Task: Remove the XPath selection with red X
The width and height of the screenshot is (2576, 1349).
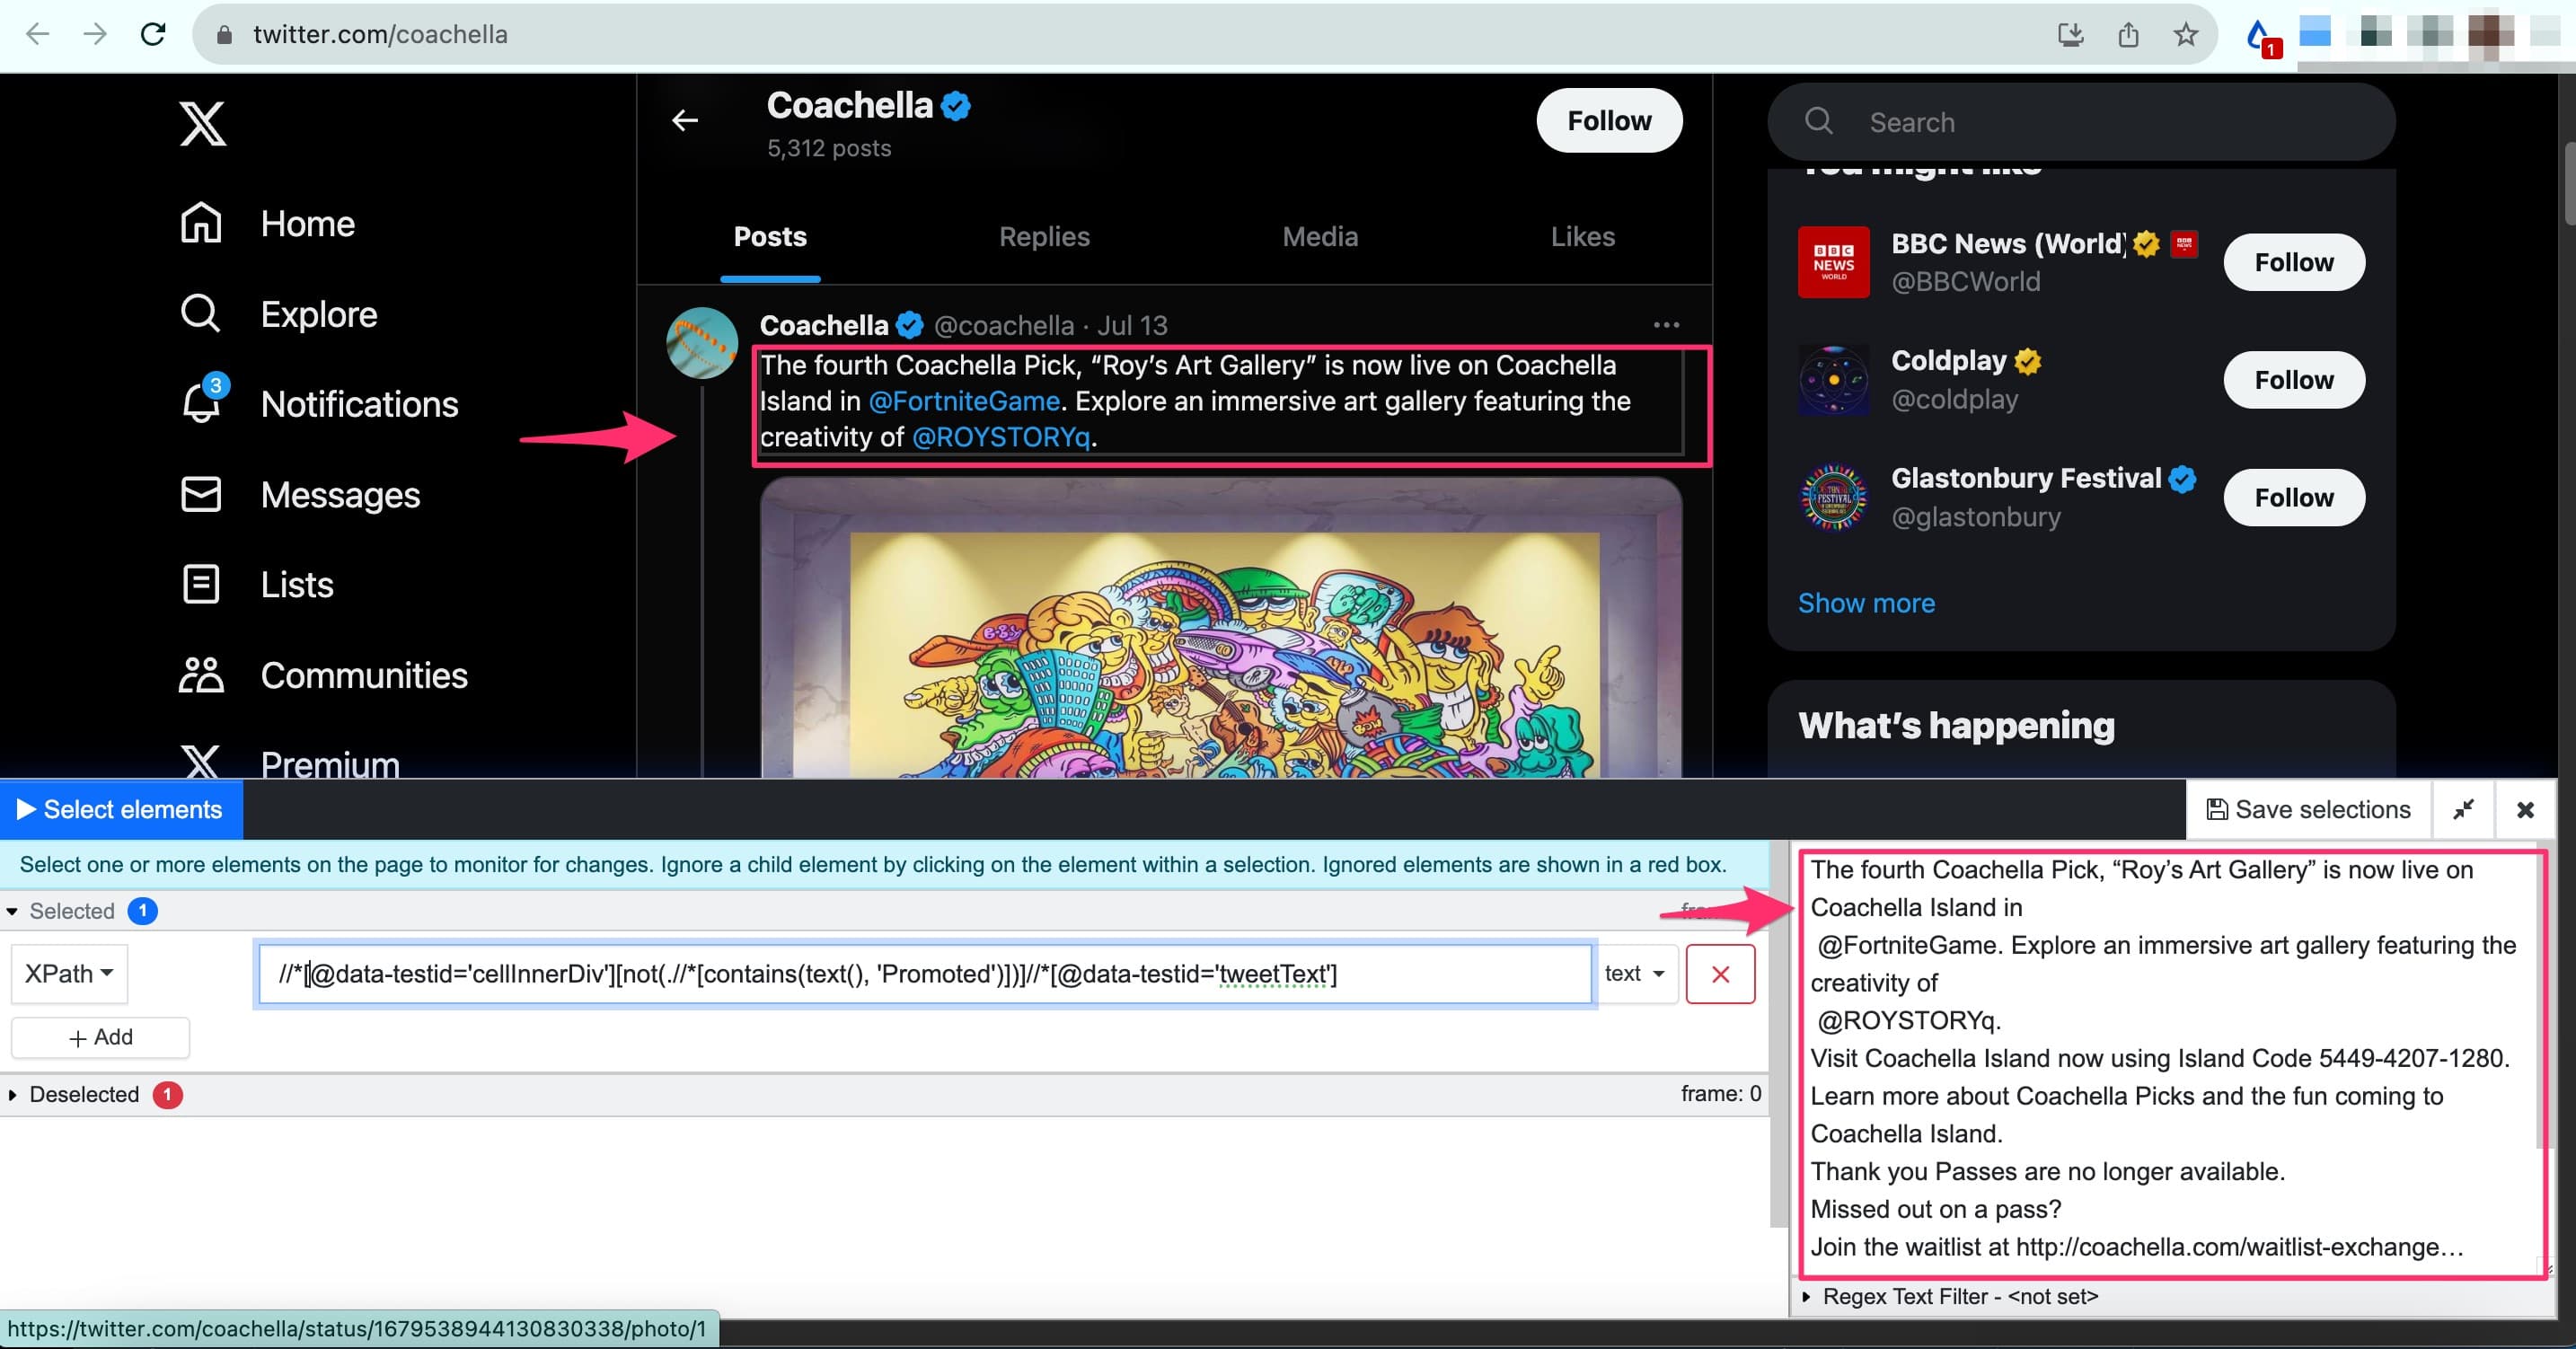Action: 1720,973
